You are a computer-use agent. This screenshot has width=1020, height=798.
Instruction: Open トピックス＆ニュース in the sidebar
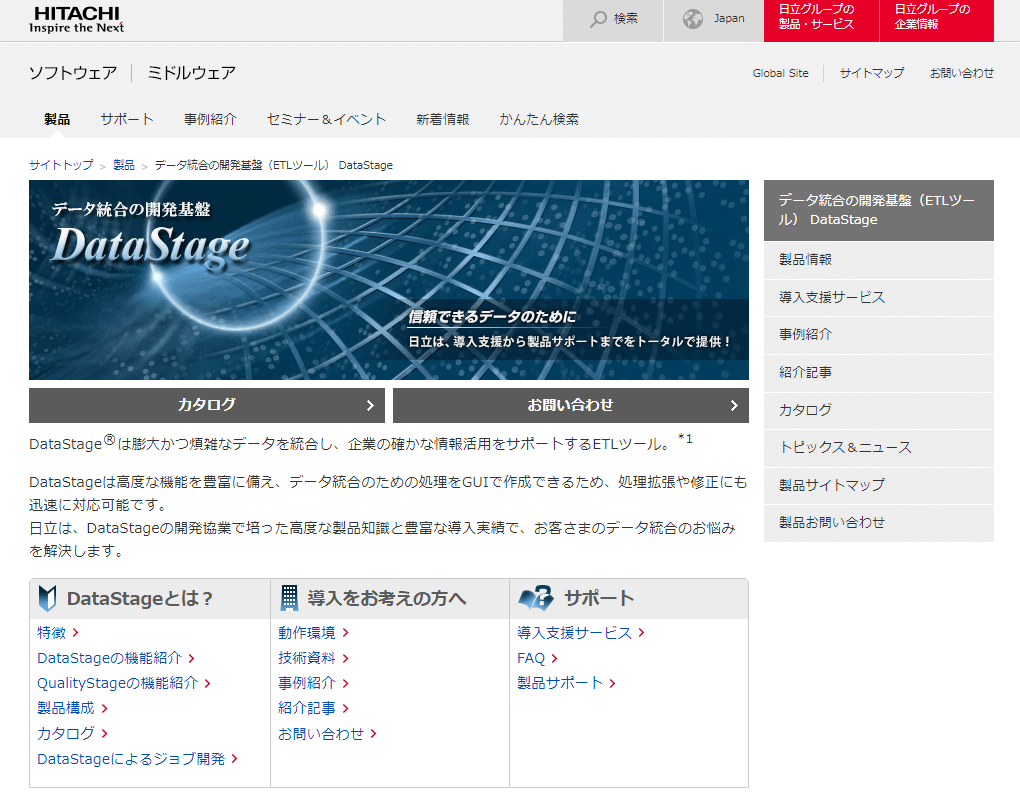pos(879,447)
